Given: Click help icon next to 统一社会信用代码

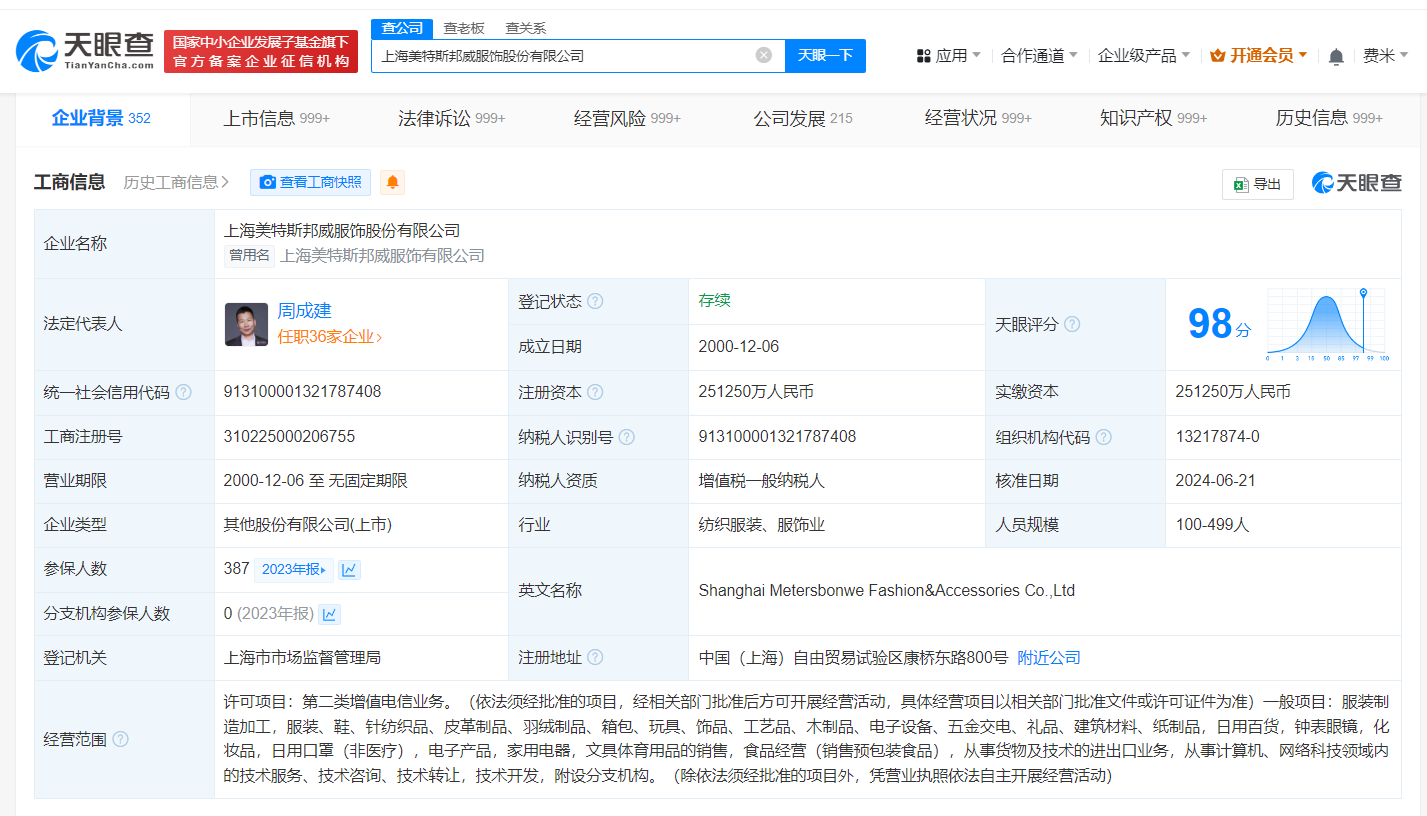Looking at the screenshot, I should coord(183,392).
